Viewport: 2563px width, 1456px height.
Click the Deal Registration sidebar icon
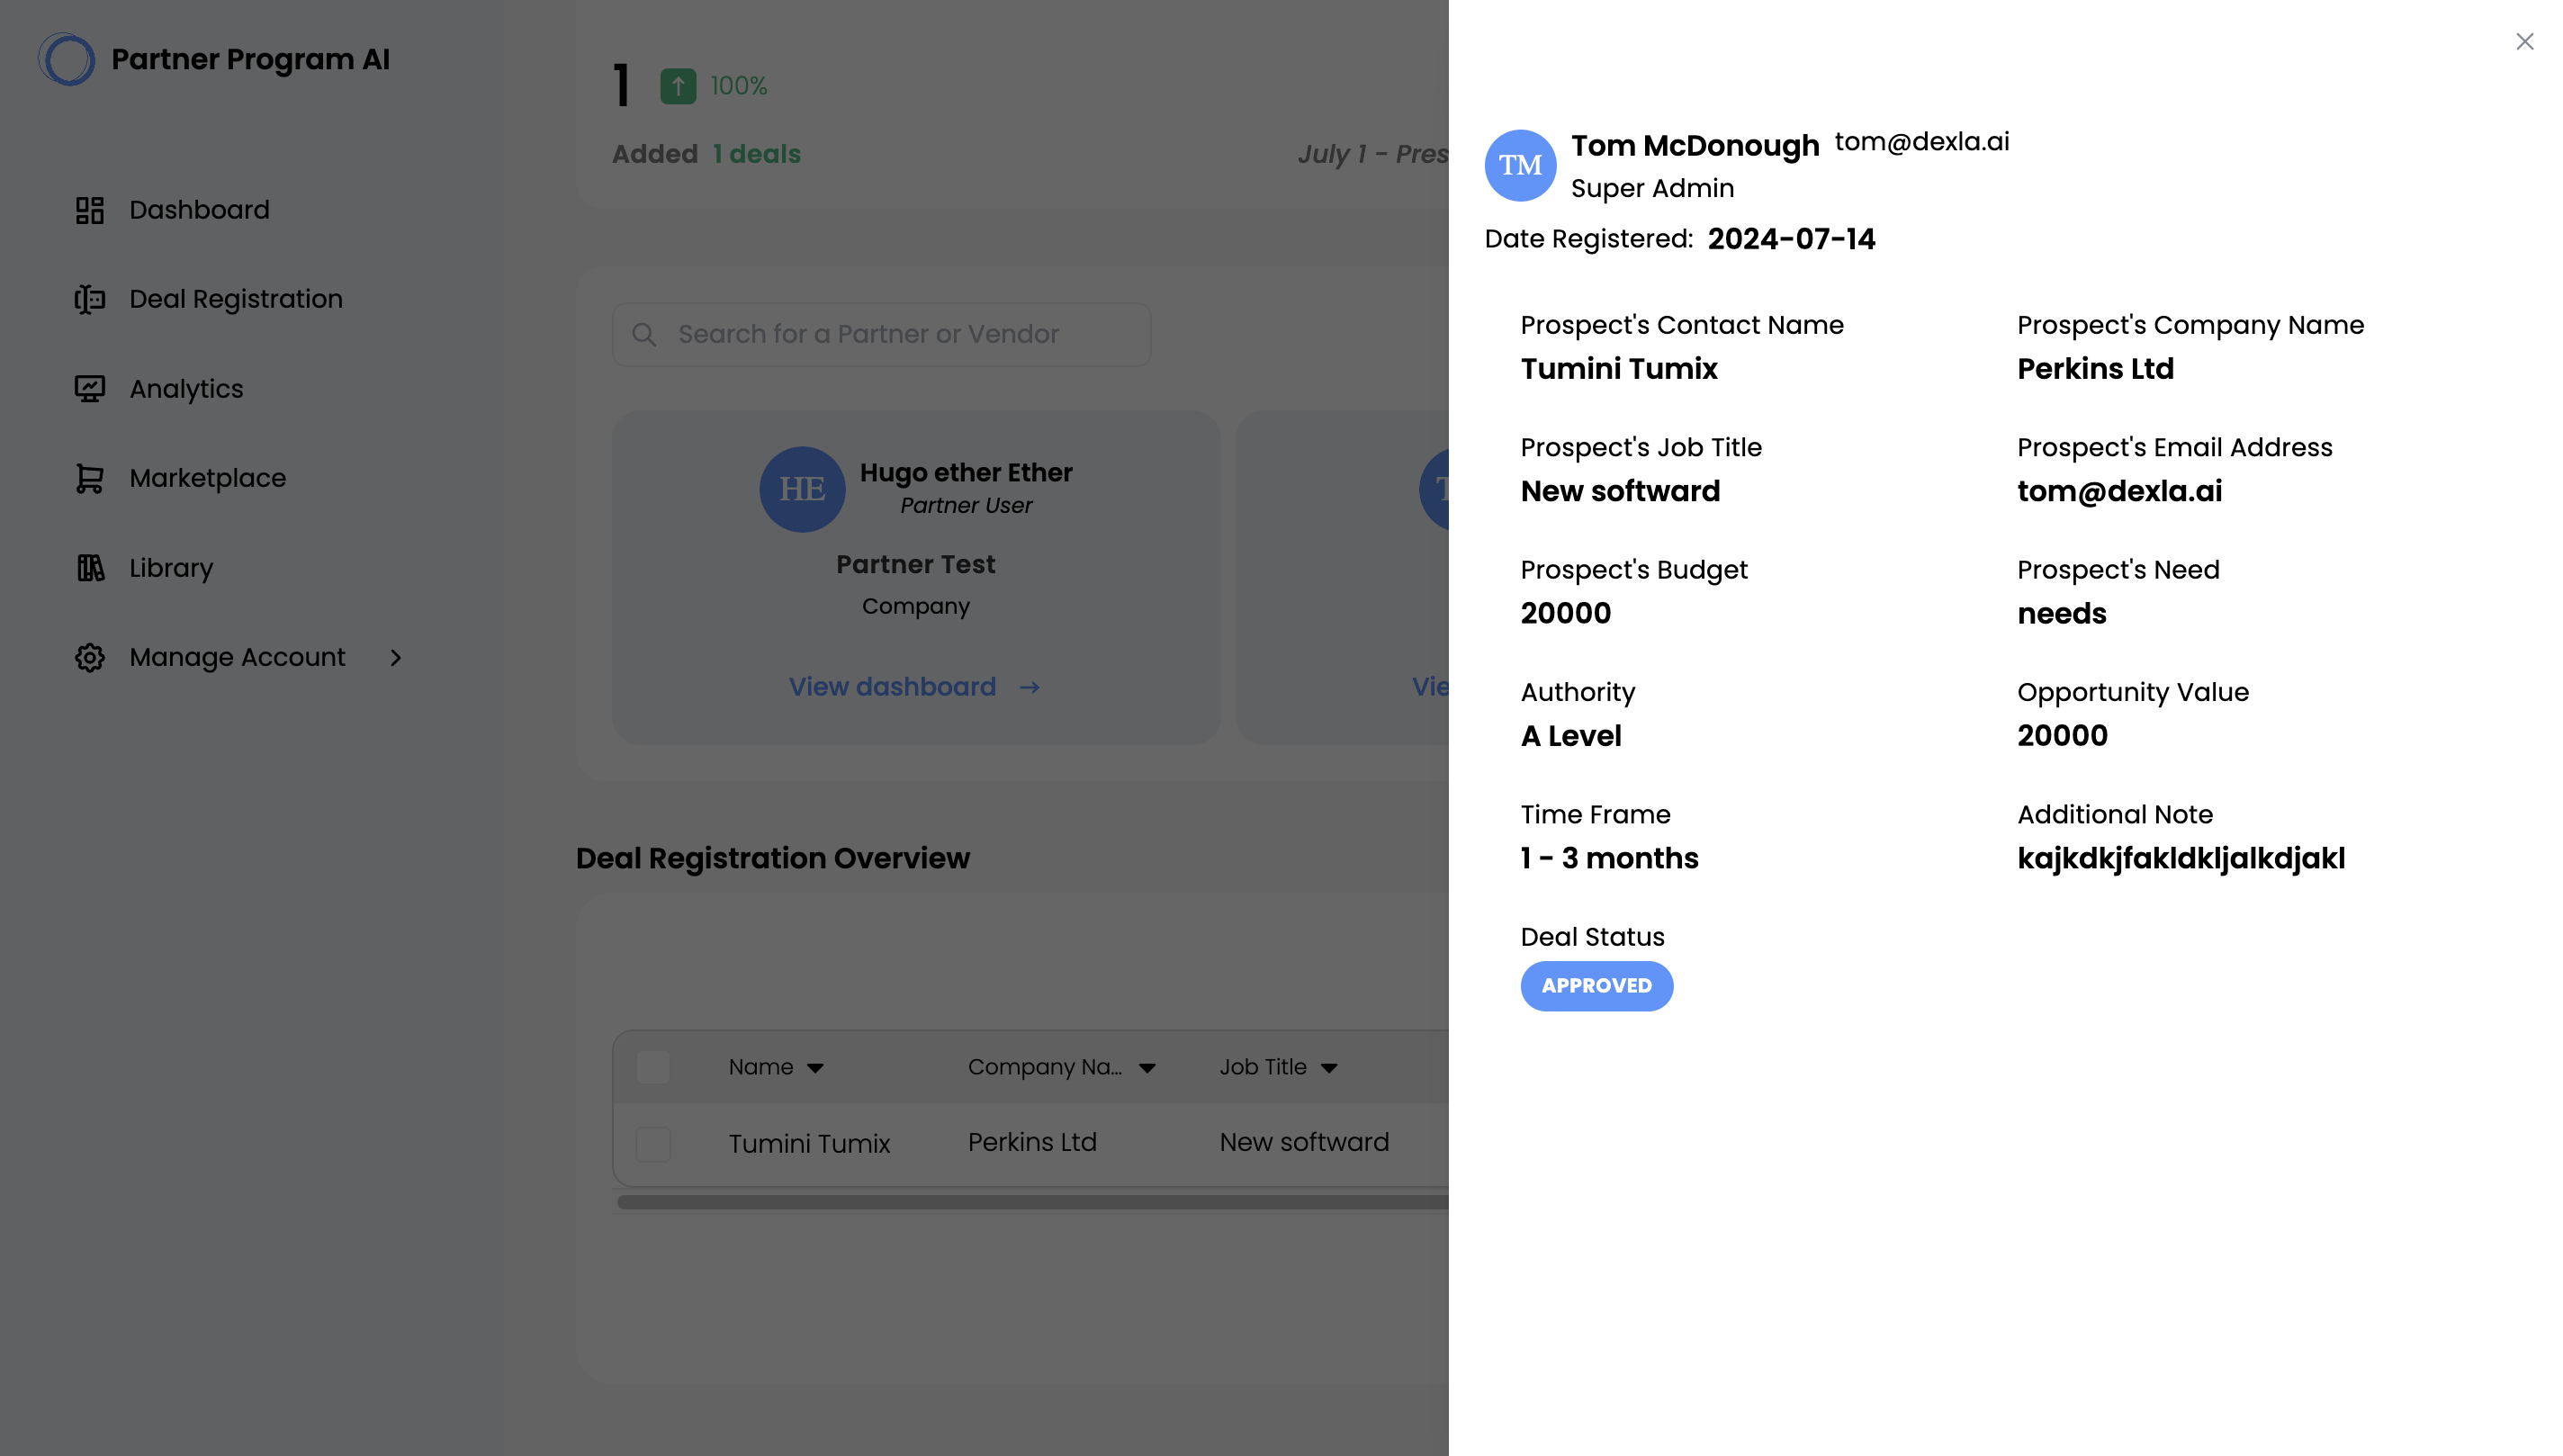[89, 299]
